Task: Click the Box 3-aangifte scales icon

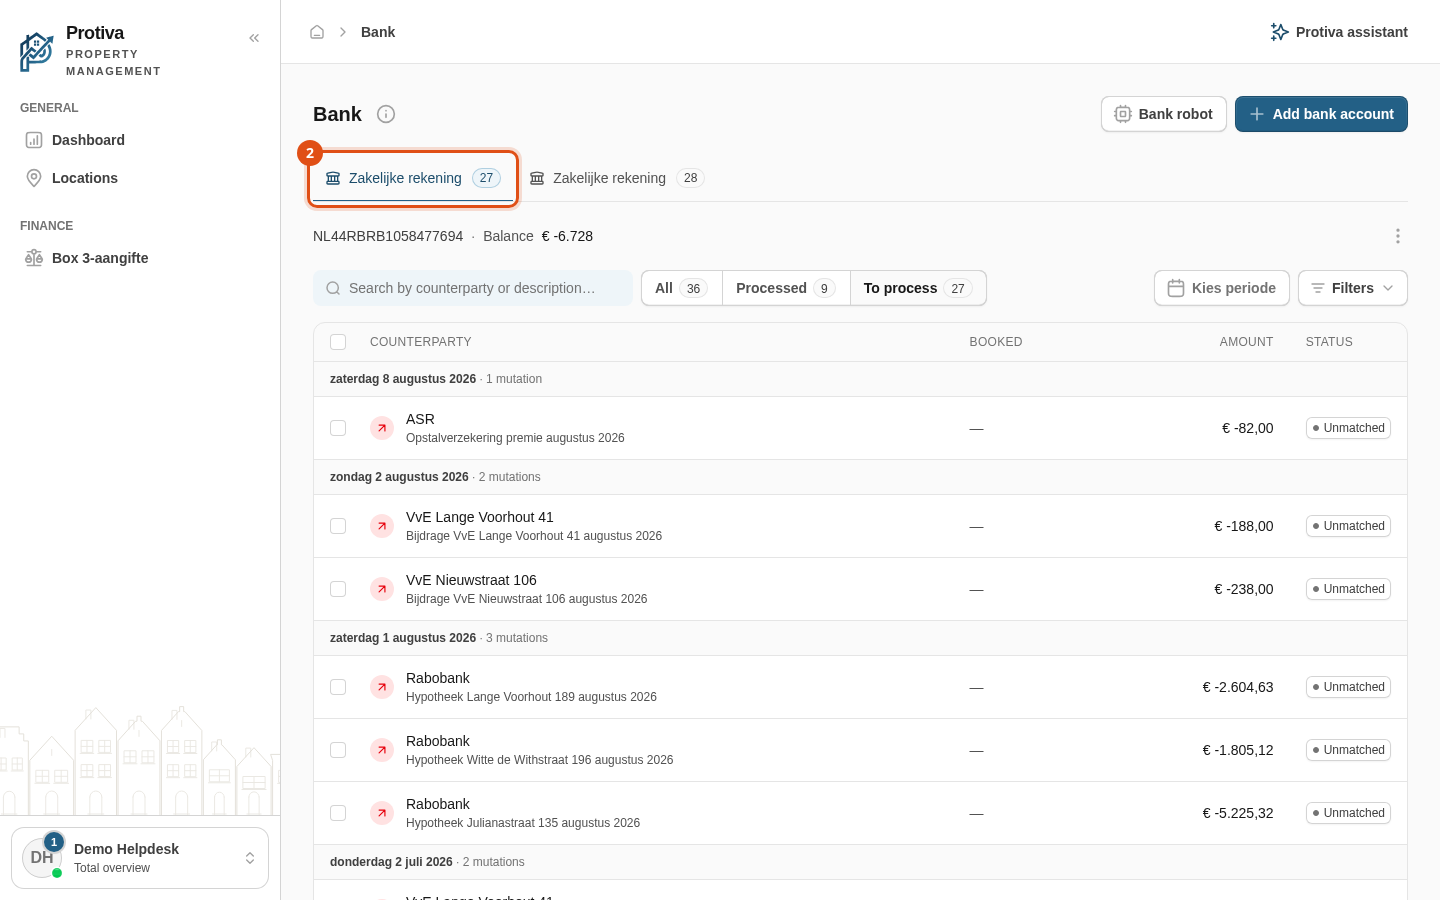Action: click(x=34, y=258)
